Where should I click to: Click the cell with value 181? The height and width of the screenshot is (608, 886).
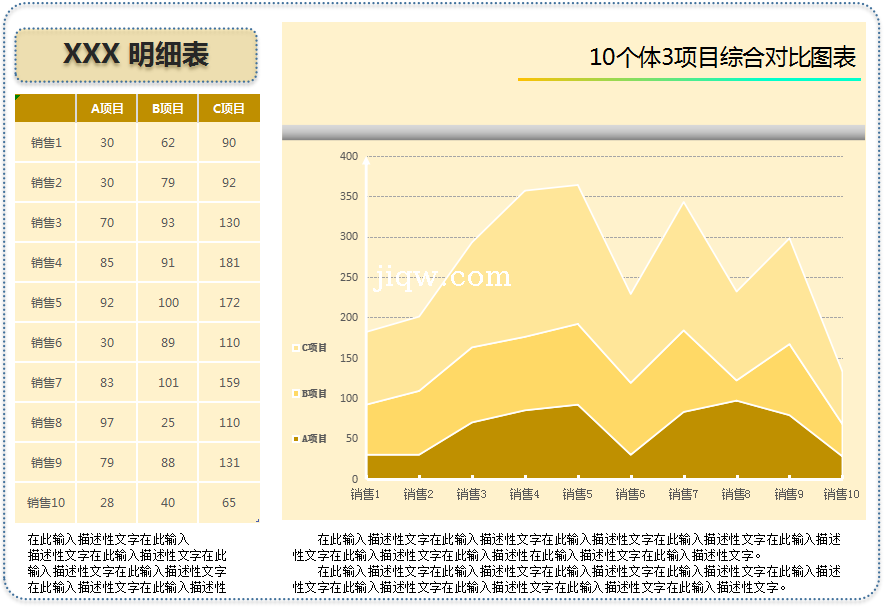(229, 263)
